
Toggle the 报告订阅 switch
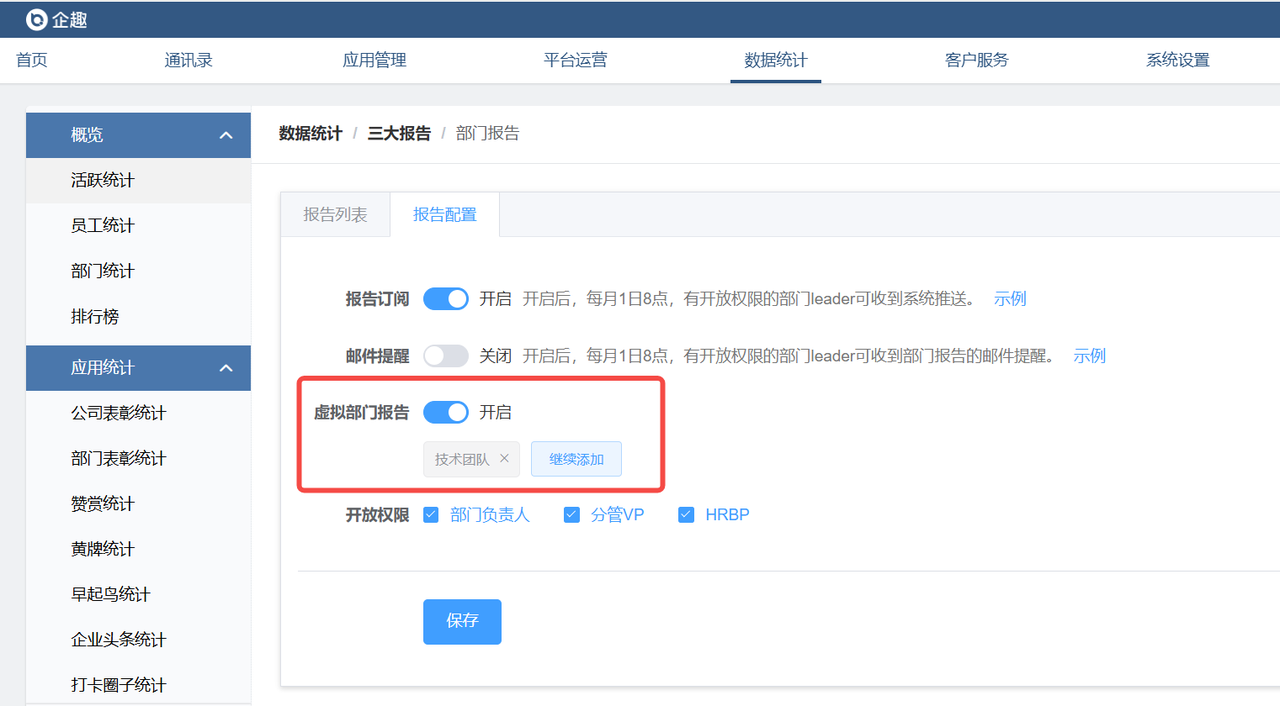point(445,299)
